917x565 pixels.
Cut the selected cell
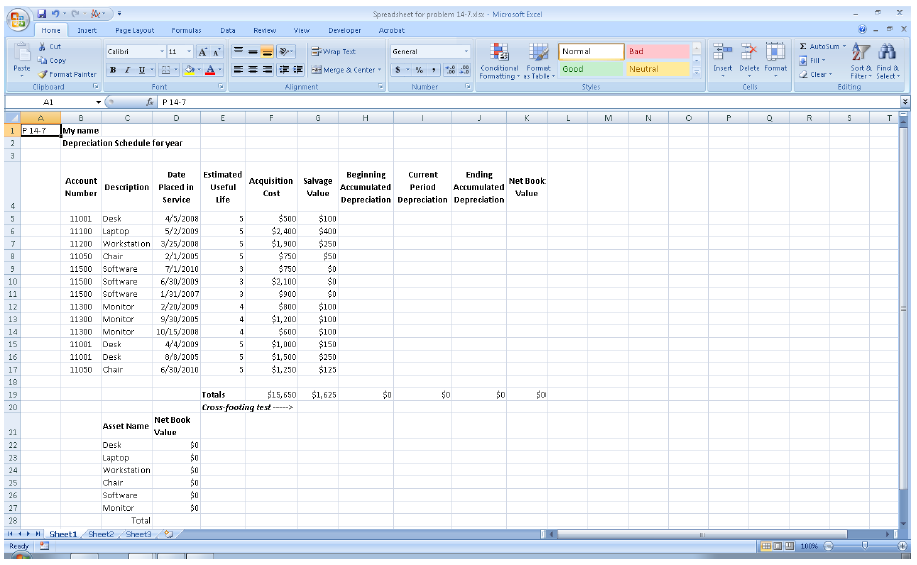click(x=50, y=46)
